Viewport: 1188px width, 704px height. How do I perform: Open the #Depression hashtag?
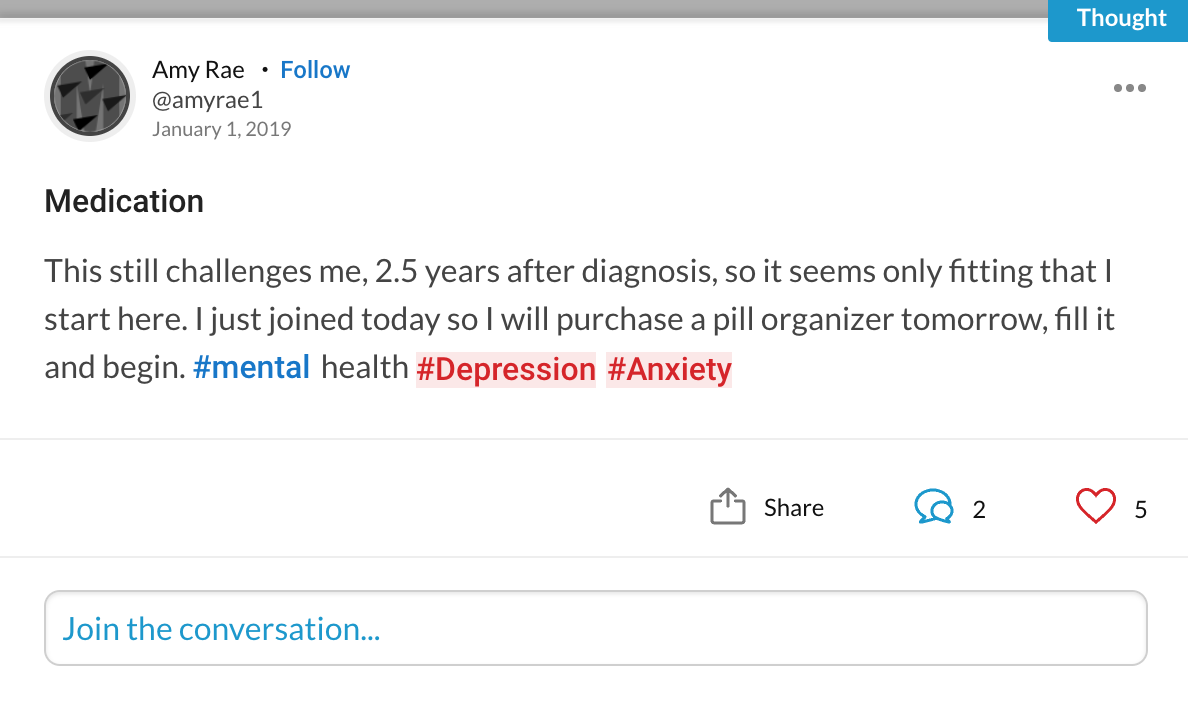pos(506,370)
